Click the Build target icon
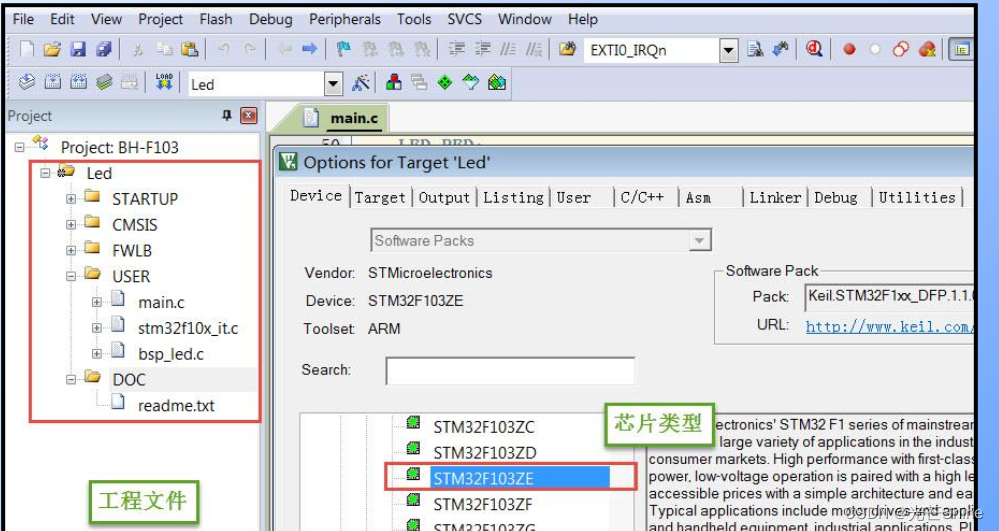 pyautogui.click(x=53, y=82)
